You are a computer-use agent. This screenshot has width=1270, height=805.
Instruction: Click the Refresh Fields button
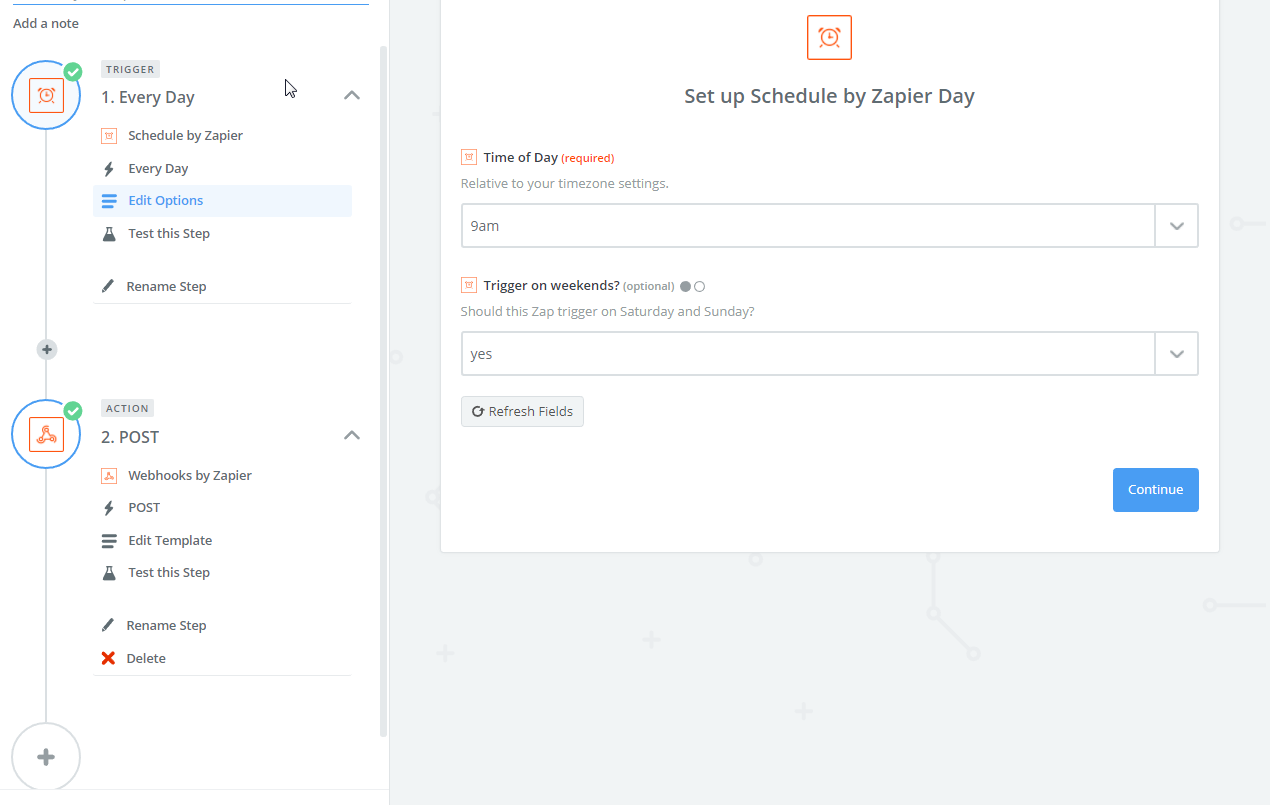[x=522, y=412]
